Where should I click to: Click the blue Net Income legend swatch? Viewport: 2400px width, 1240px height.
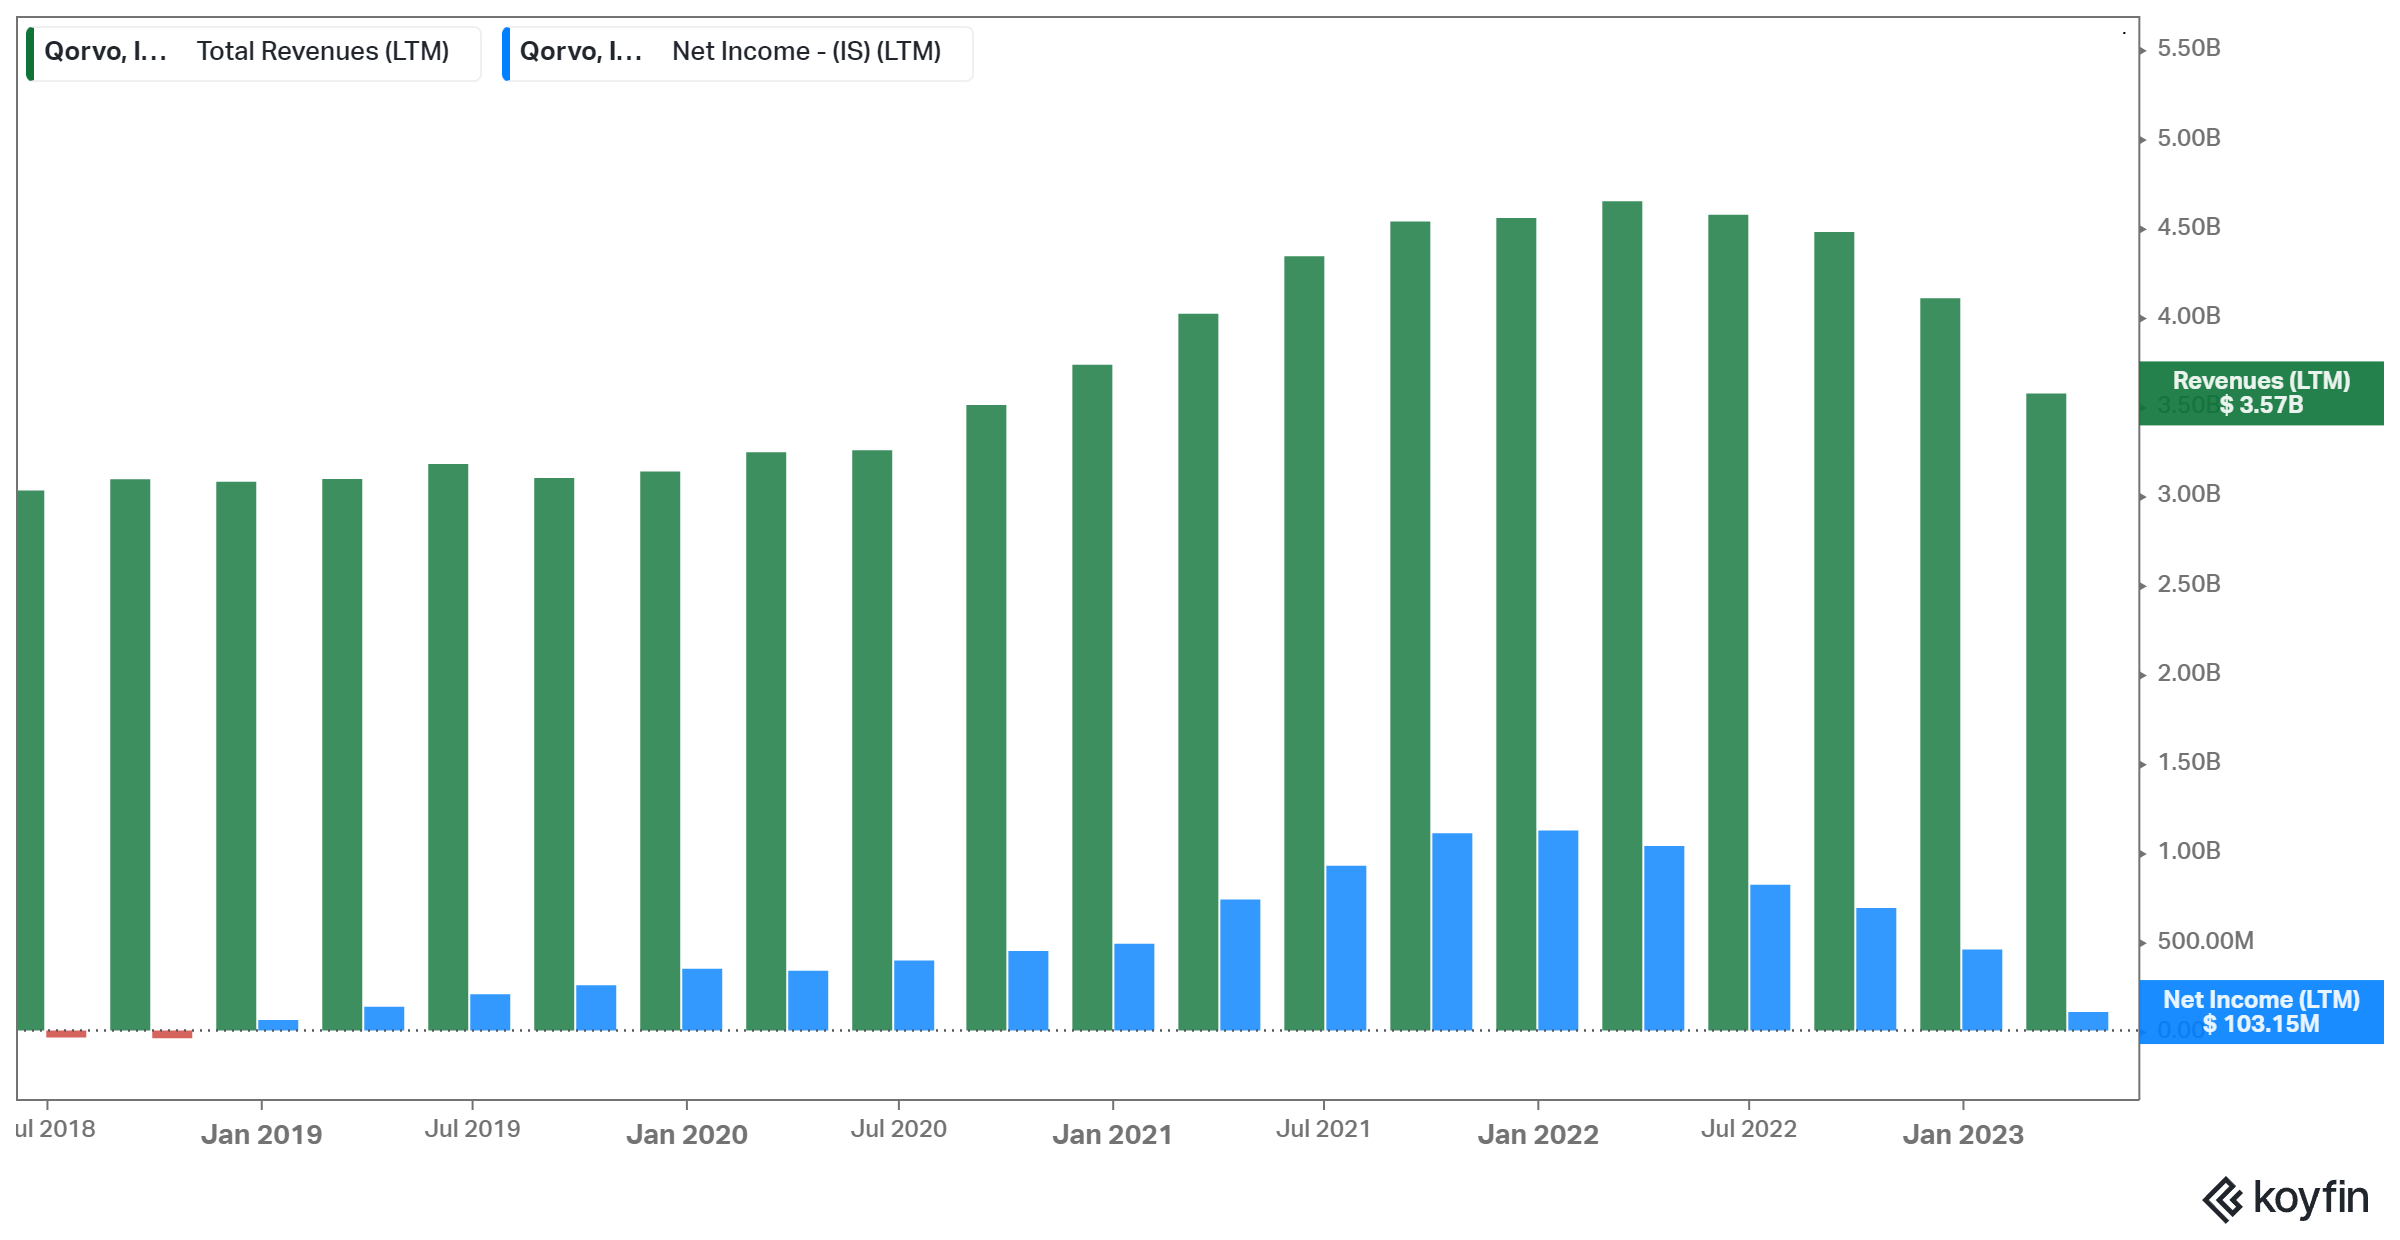point(506,53)
